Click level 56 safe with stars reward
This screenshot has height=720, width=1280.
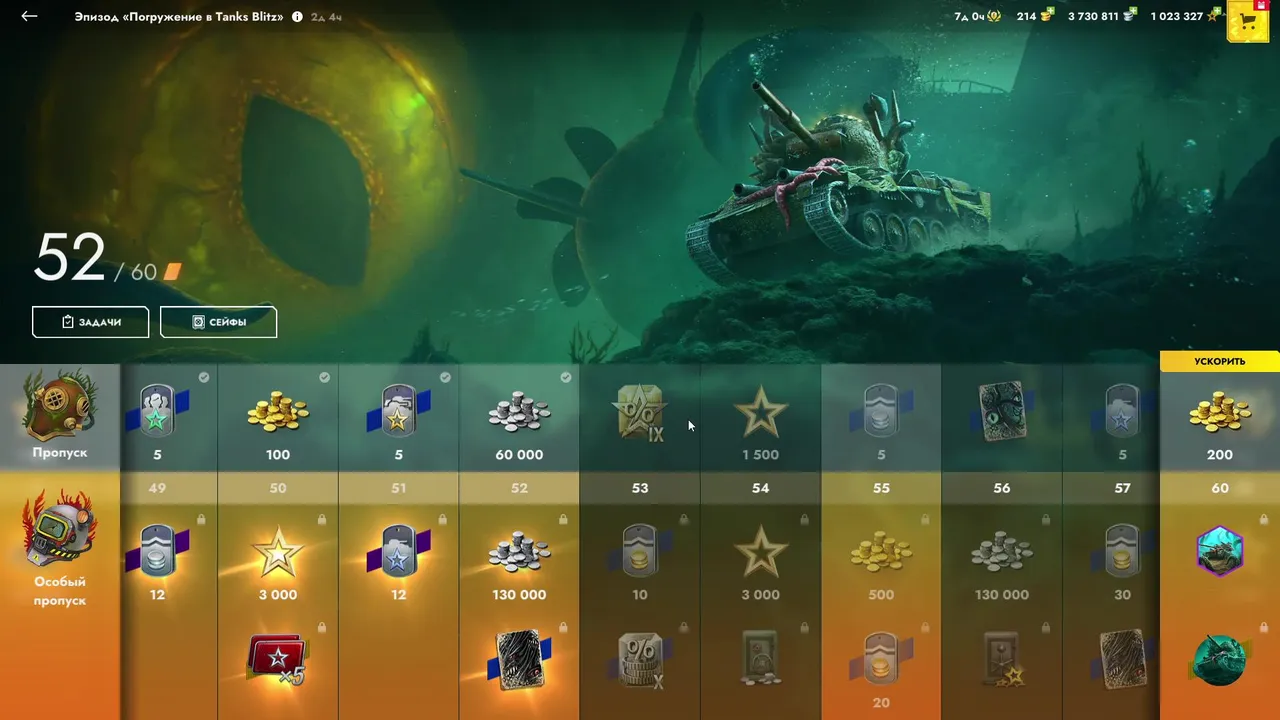coord(1002,658)
